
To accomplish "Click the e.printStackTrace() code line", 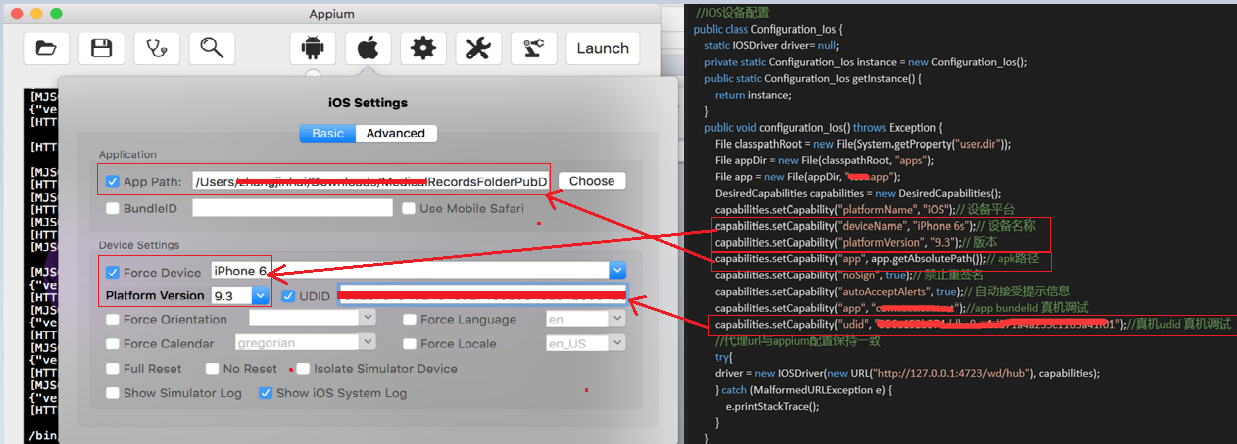I will (772, 406).
